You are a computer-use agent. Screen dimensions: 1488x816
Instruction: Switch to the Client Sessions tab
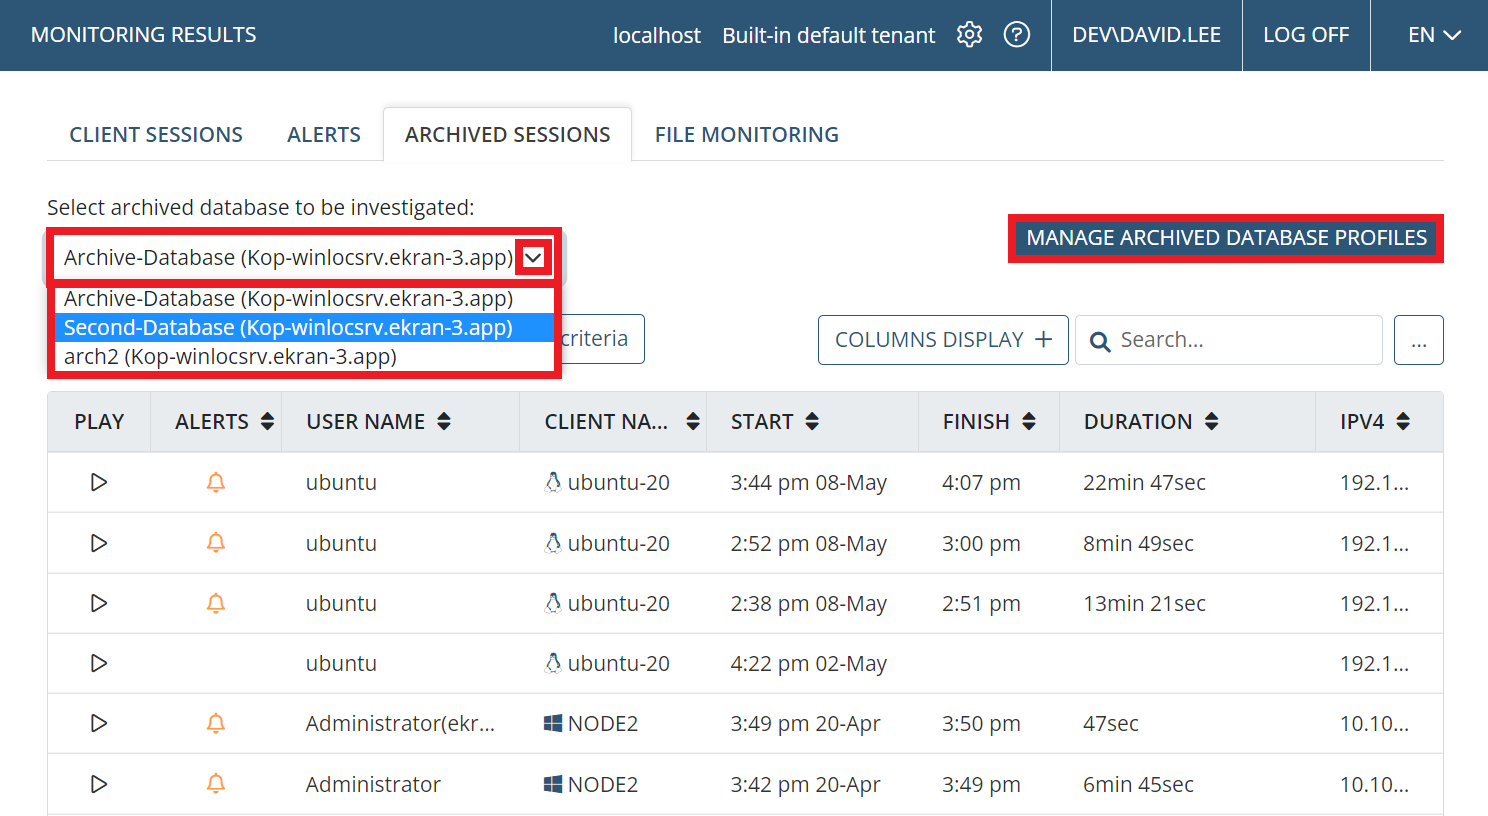click(156, 135)
